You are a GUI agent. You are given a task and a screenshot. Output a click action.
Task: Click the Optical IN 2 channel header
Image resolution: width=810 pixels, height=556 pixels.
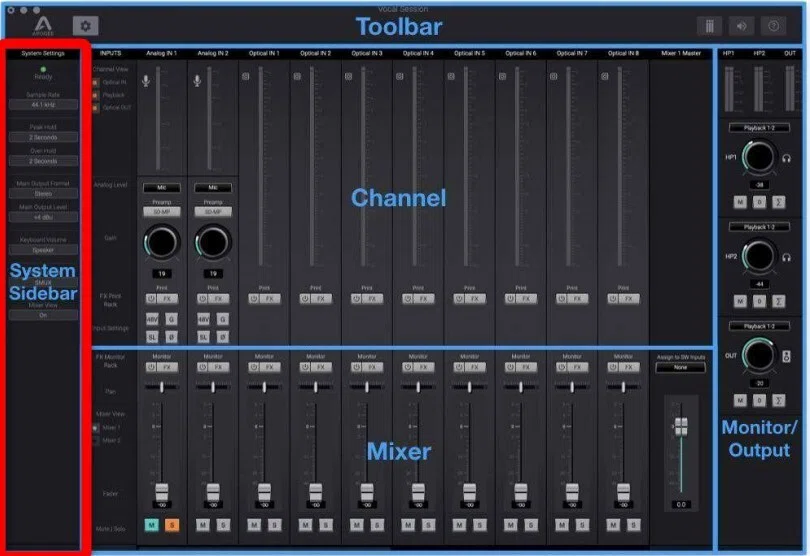pos(316,53)
